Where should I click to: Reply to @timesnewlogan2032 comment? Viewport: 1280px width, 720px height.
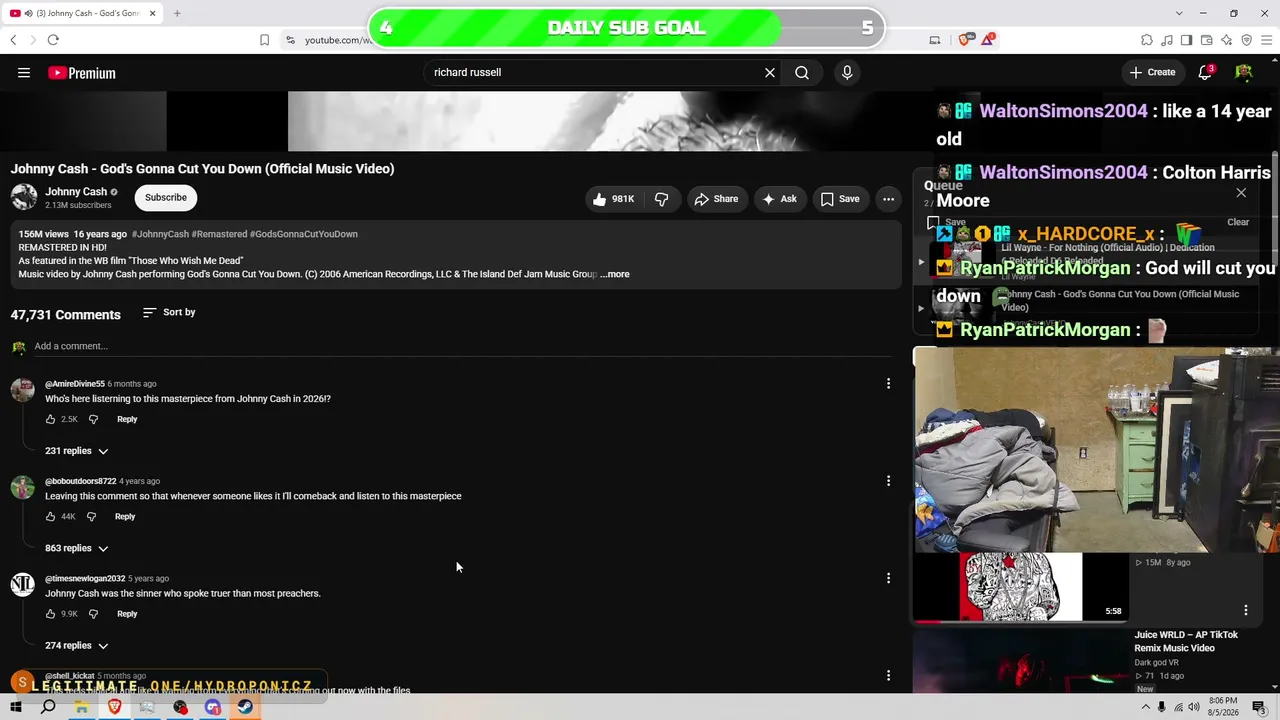[127, 614]
